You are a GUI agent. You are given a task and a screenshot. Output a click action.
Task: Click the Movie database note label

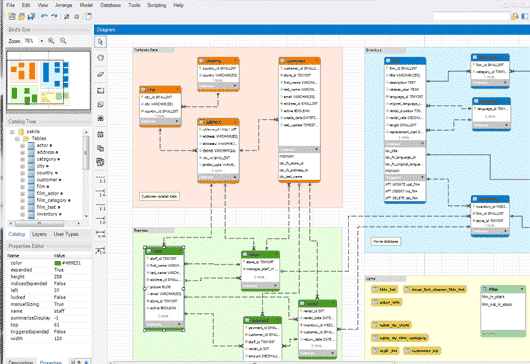click(386, 242)
